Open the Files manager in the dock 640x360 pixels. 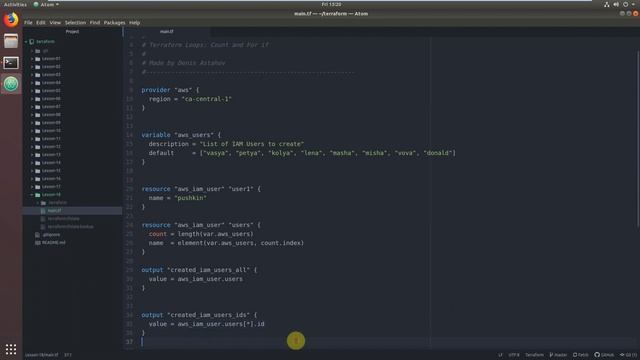(x=11, y=41)
